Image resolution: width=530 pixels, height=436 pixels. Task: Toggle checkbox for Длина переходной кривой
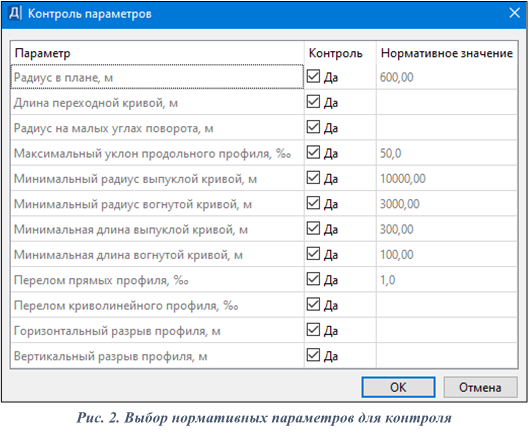coord(313,102)
